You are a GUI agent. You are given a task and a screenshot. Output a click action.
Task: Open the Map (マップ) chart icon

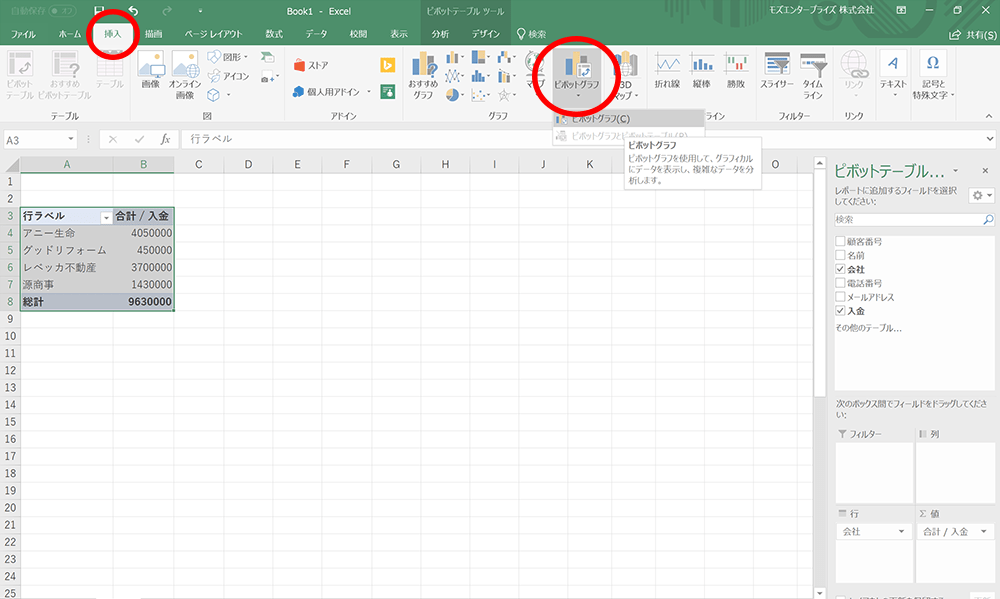click(x=535, y=70)
